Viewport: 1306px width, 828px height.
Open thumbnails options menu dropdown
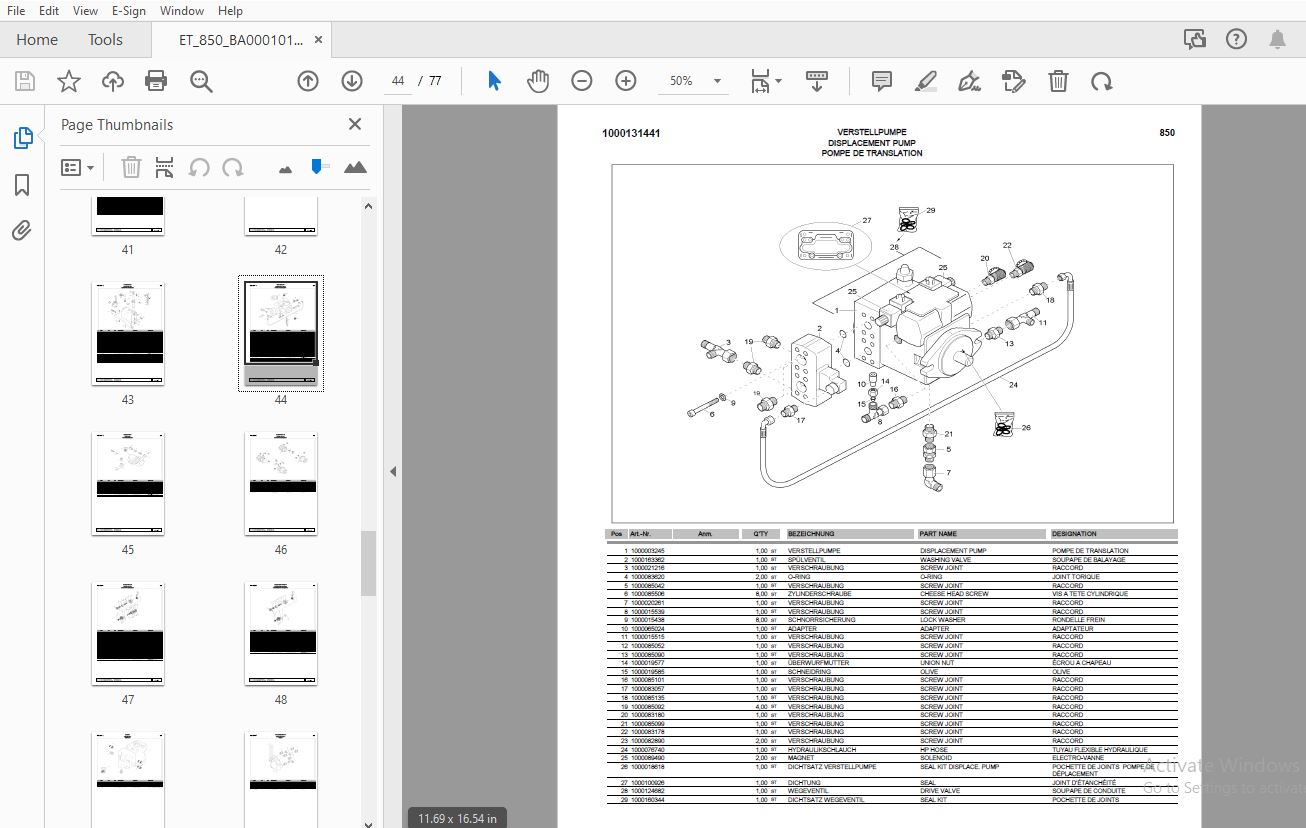pos(77,167)
